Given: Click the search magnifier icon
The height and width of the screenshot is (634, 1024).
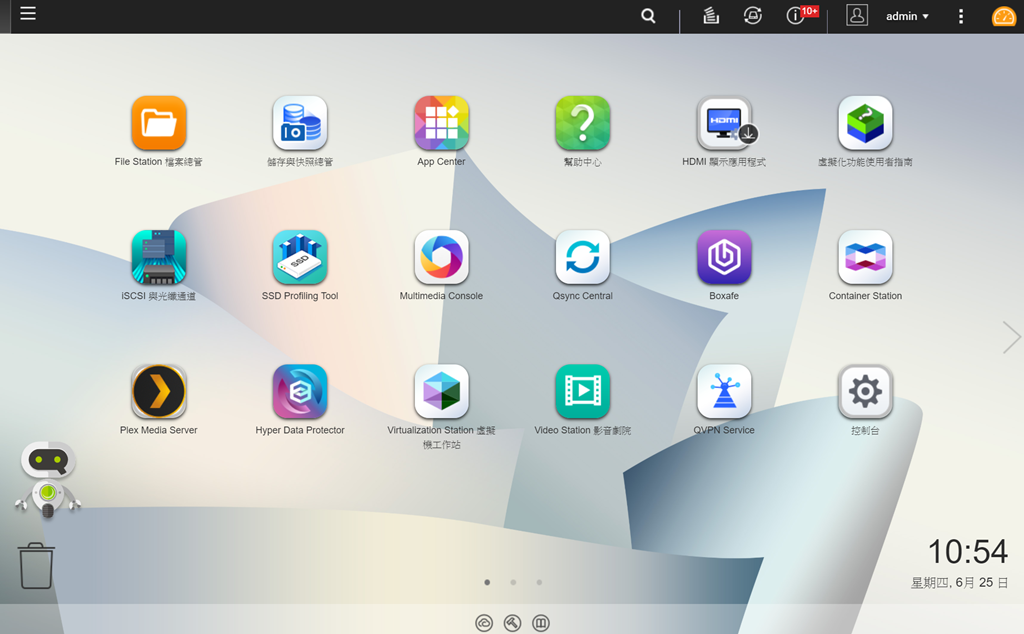Looking at the screenshot, I should click(648, 16).
